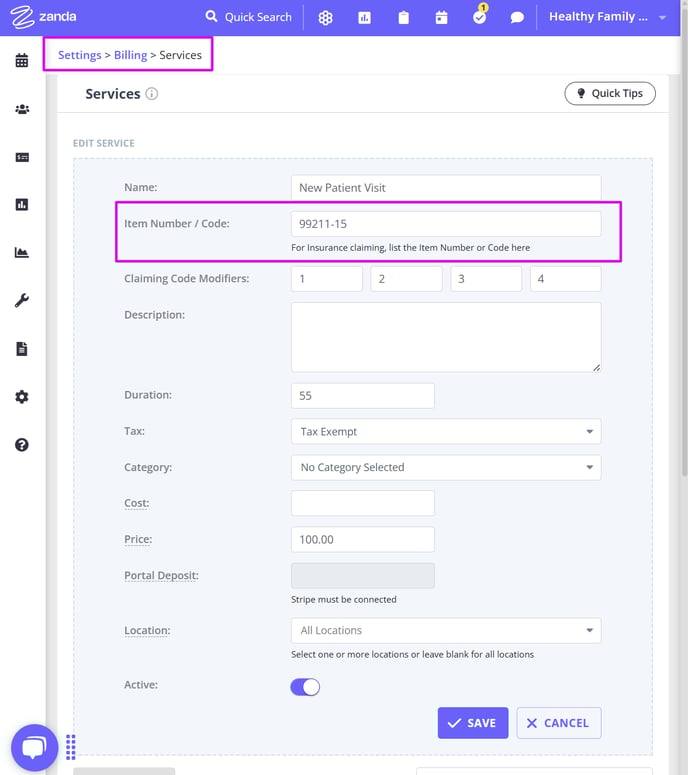Expand the All Locations dropdown

click(x=446, y=630)
